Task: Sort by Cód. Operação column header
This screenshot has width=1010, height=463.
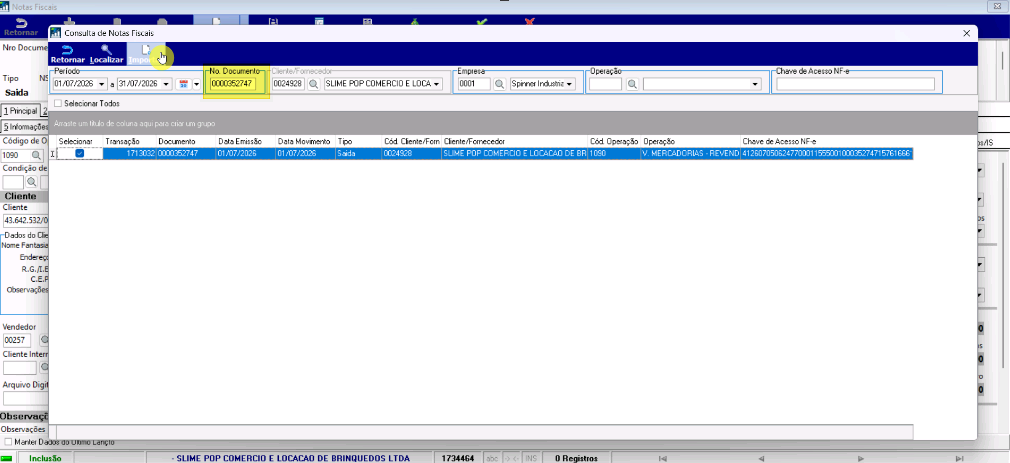Action: [614, 141]
